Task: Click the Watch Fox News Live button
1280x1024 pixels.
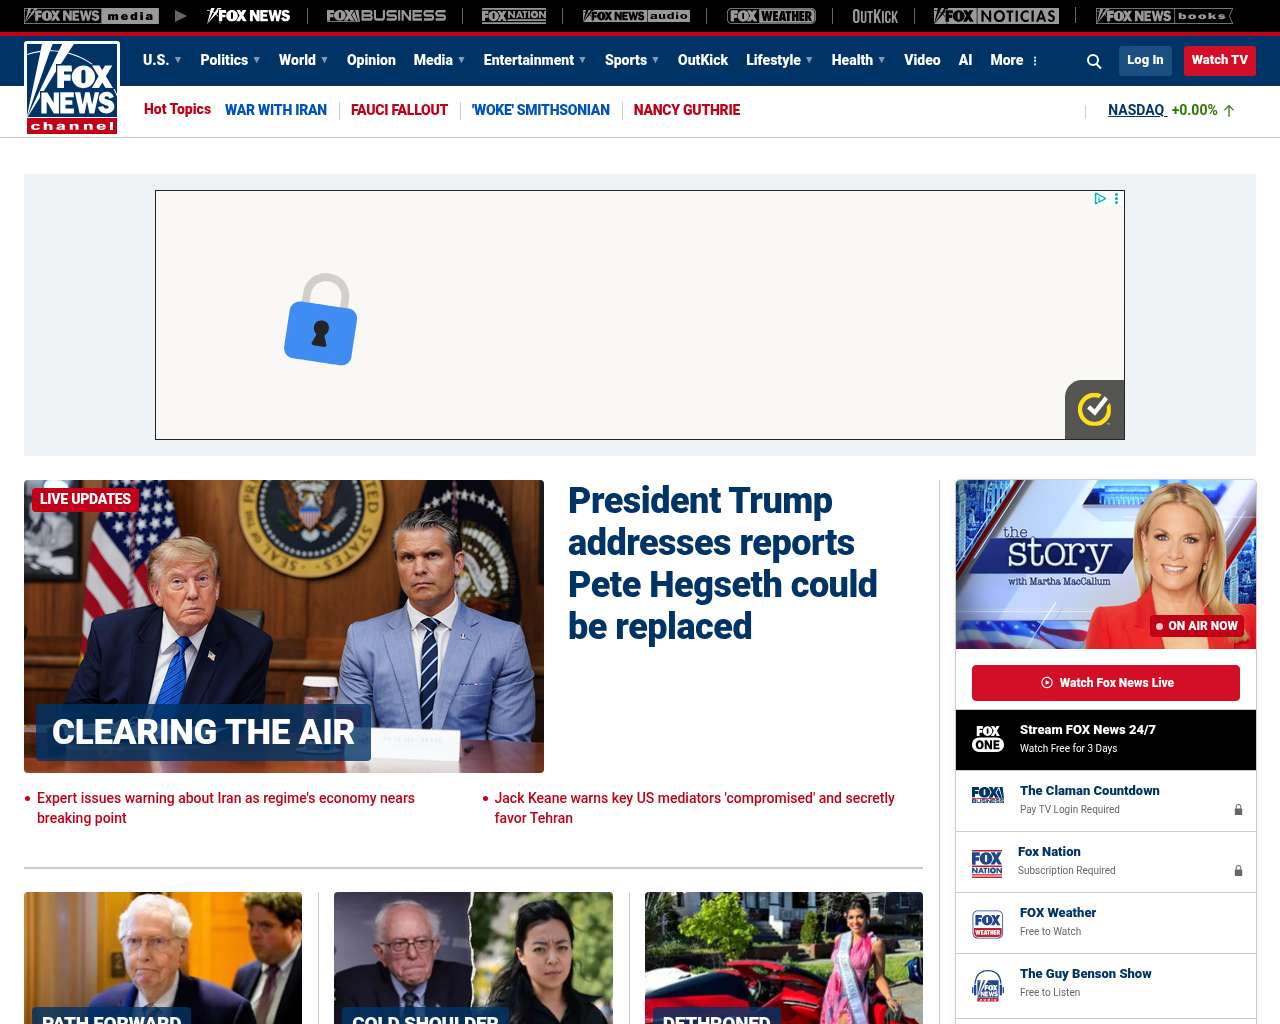Action: click(1106, 683)
